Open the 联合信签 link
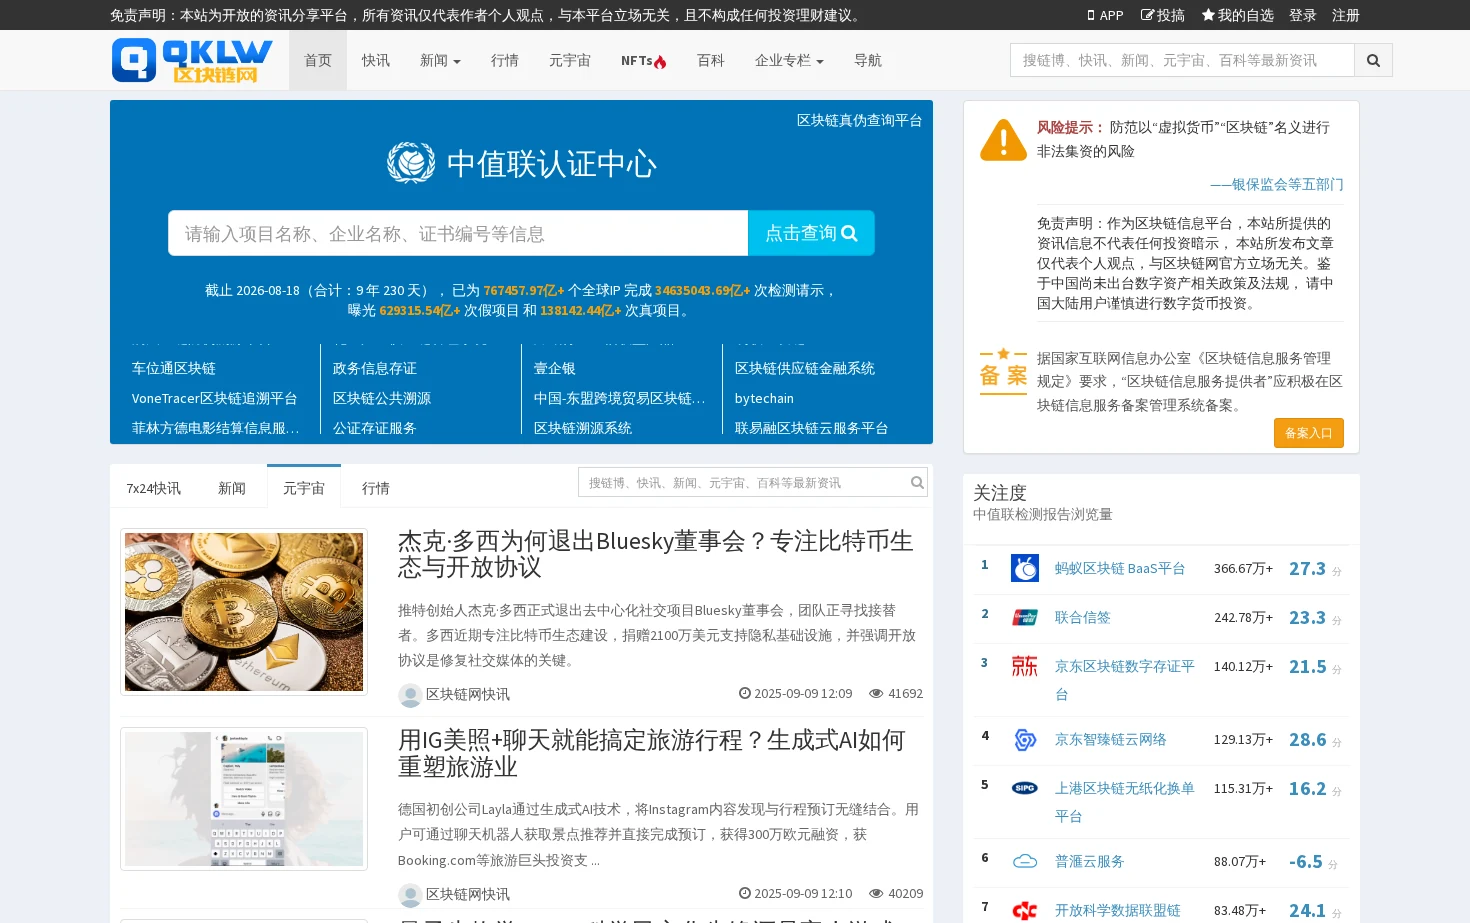 point(1083,617)
